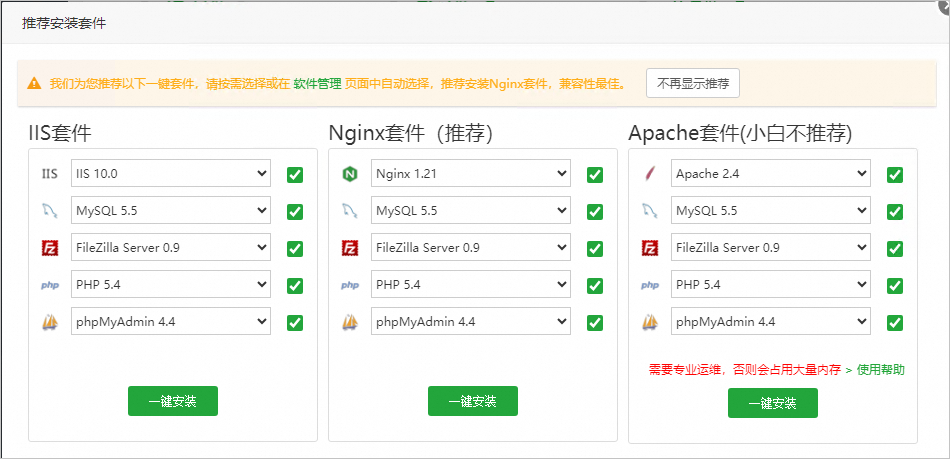Viewport: 950px width, 459px height.
Task: Open the 软件管理 link in the notice
Action: (317, 84)
